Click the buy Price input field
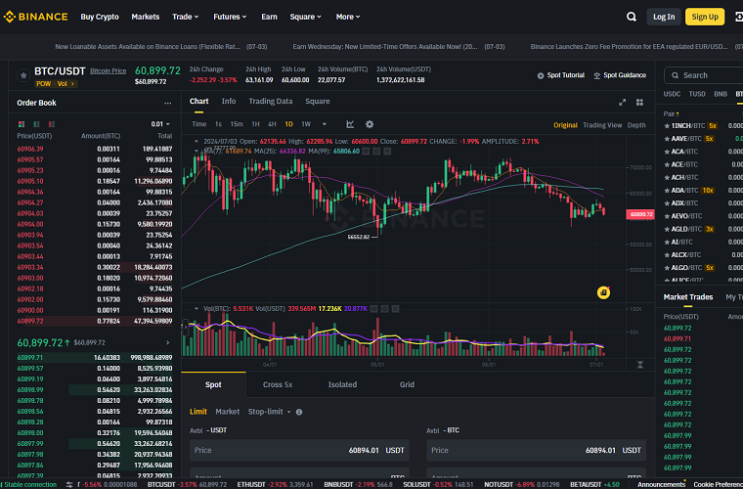Image resolution: width=743 pixels, height=489 pixels. 299,450
